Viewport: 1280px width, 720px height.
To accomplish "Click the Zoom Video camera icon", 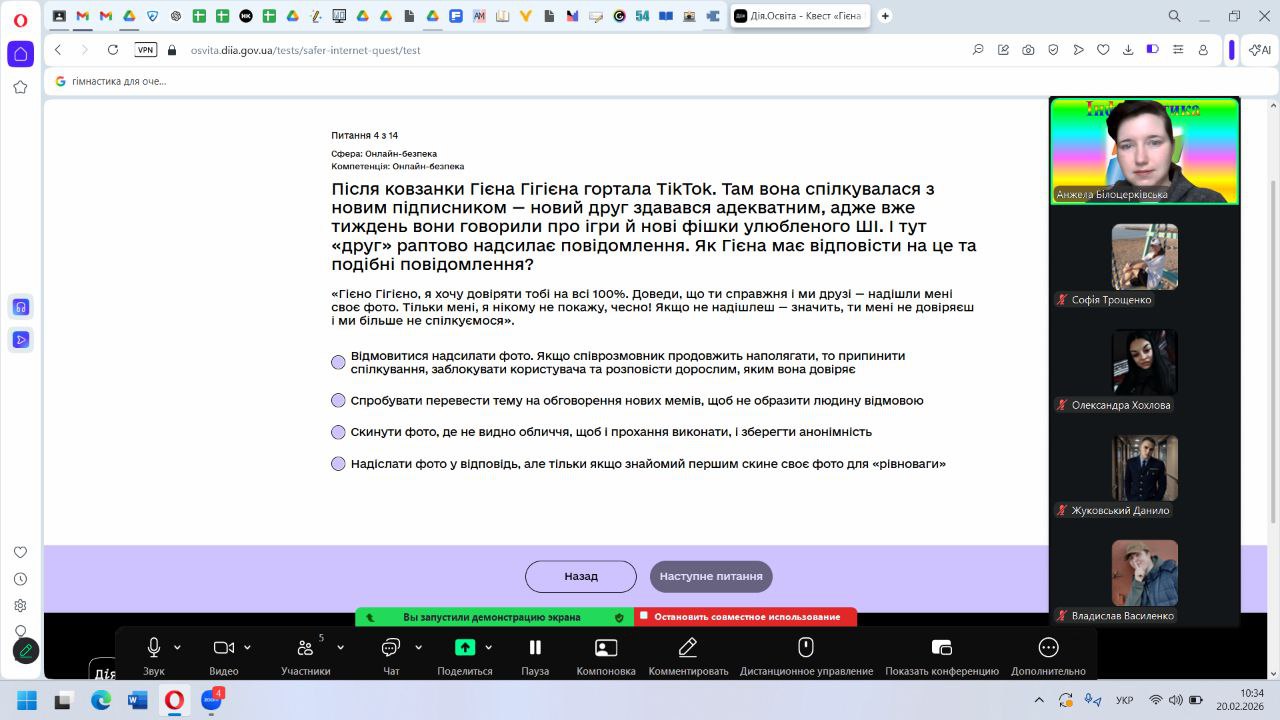I will 223,648.
